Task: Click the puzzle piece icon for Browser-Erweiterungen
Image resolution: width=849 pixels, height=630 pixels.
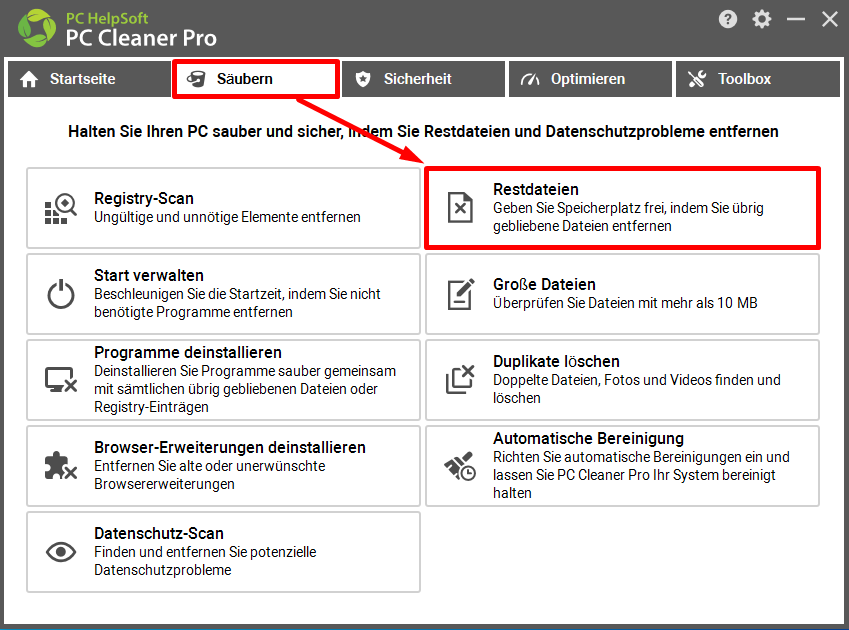Action: (x=61, y=465)
